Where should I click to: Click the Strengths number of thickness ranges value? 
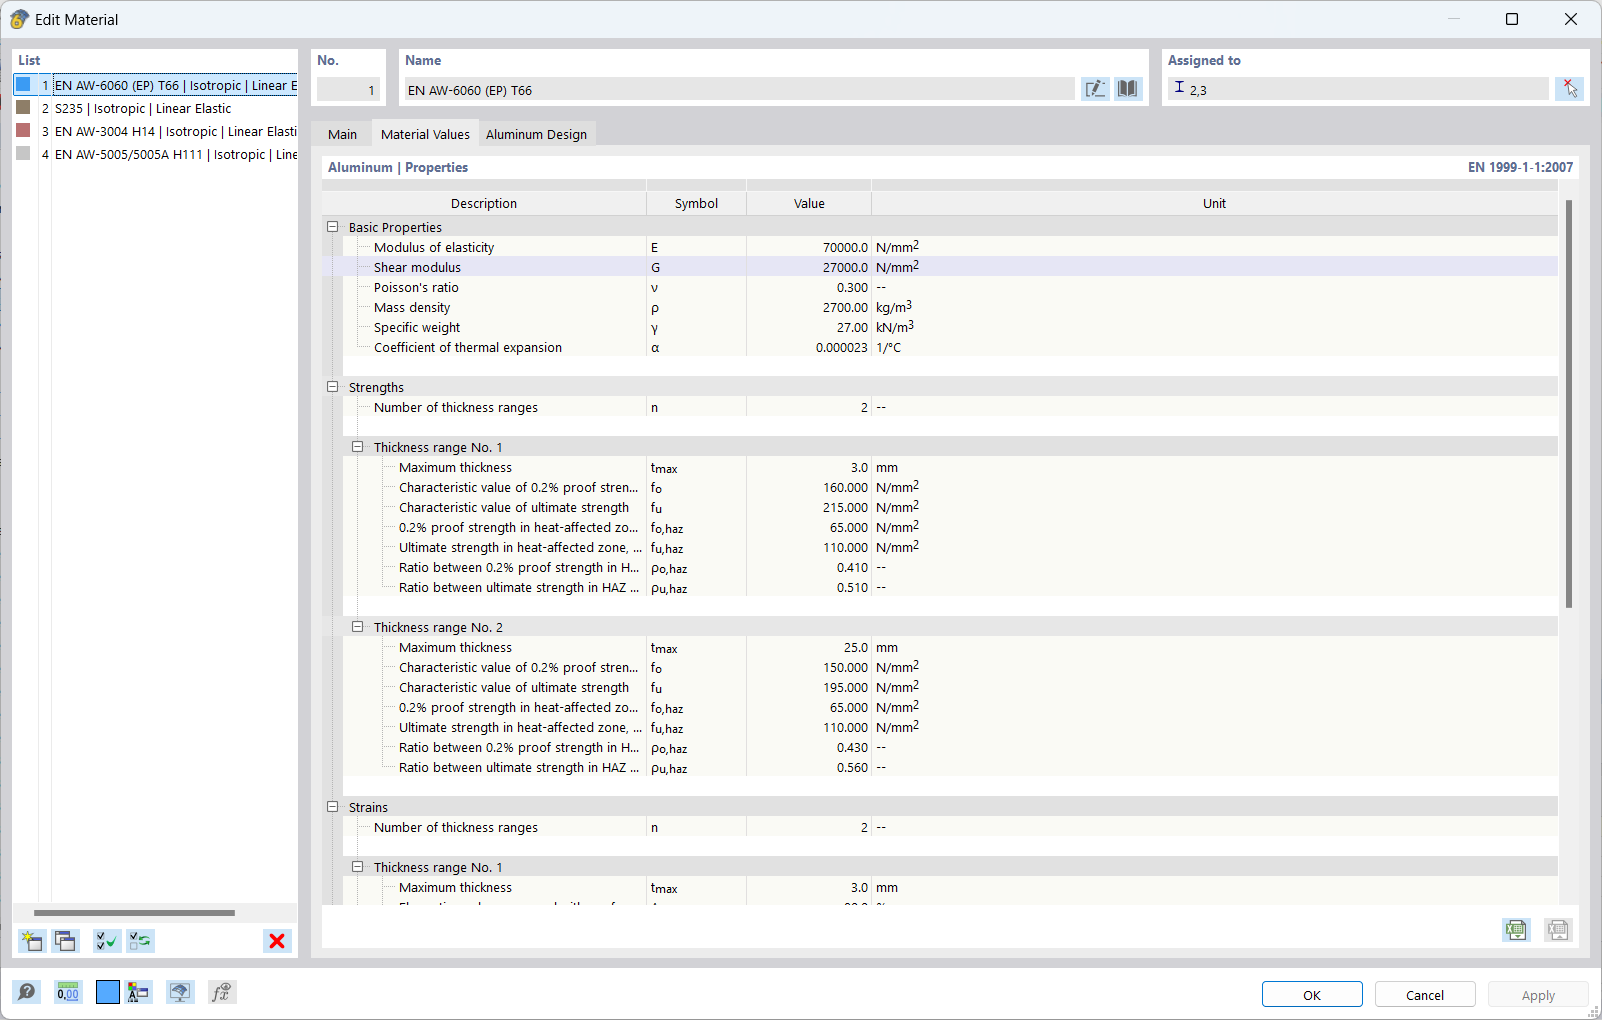[808, 407]
